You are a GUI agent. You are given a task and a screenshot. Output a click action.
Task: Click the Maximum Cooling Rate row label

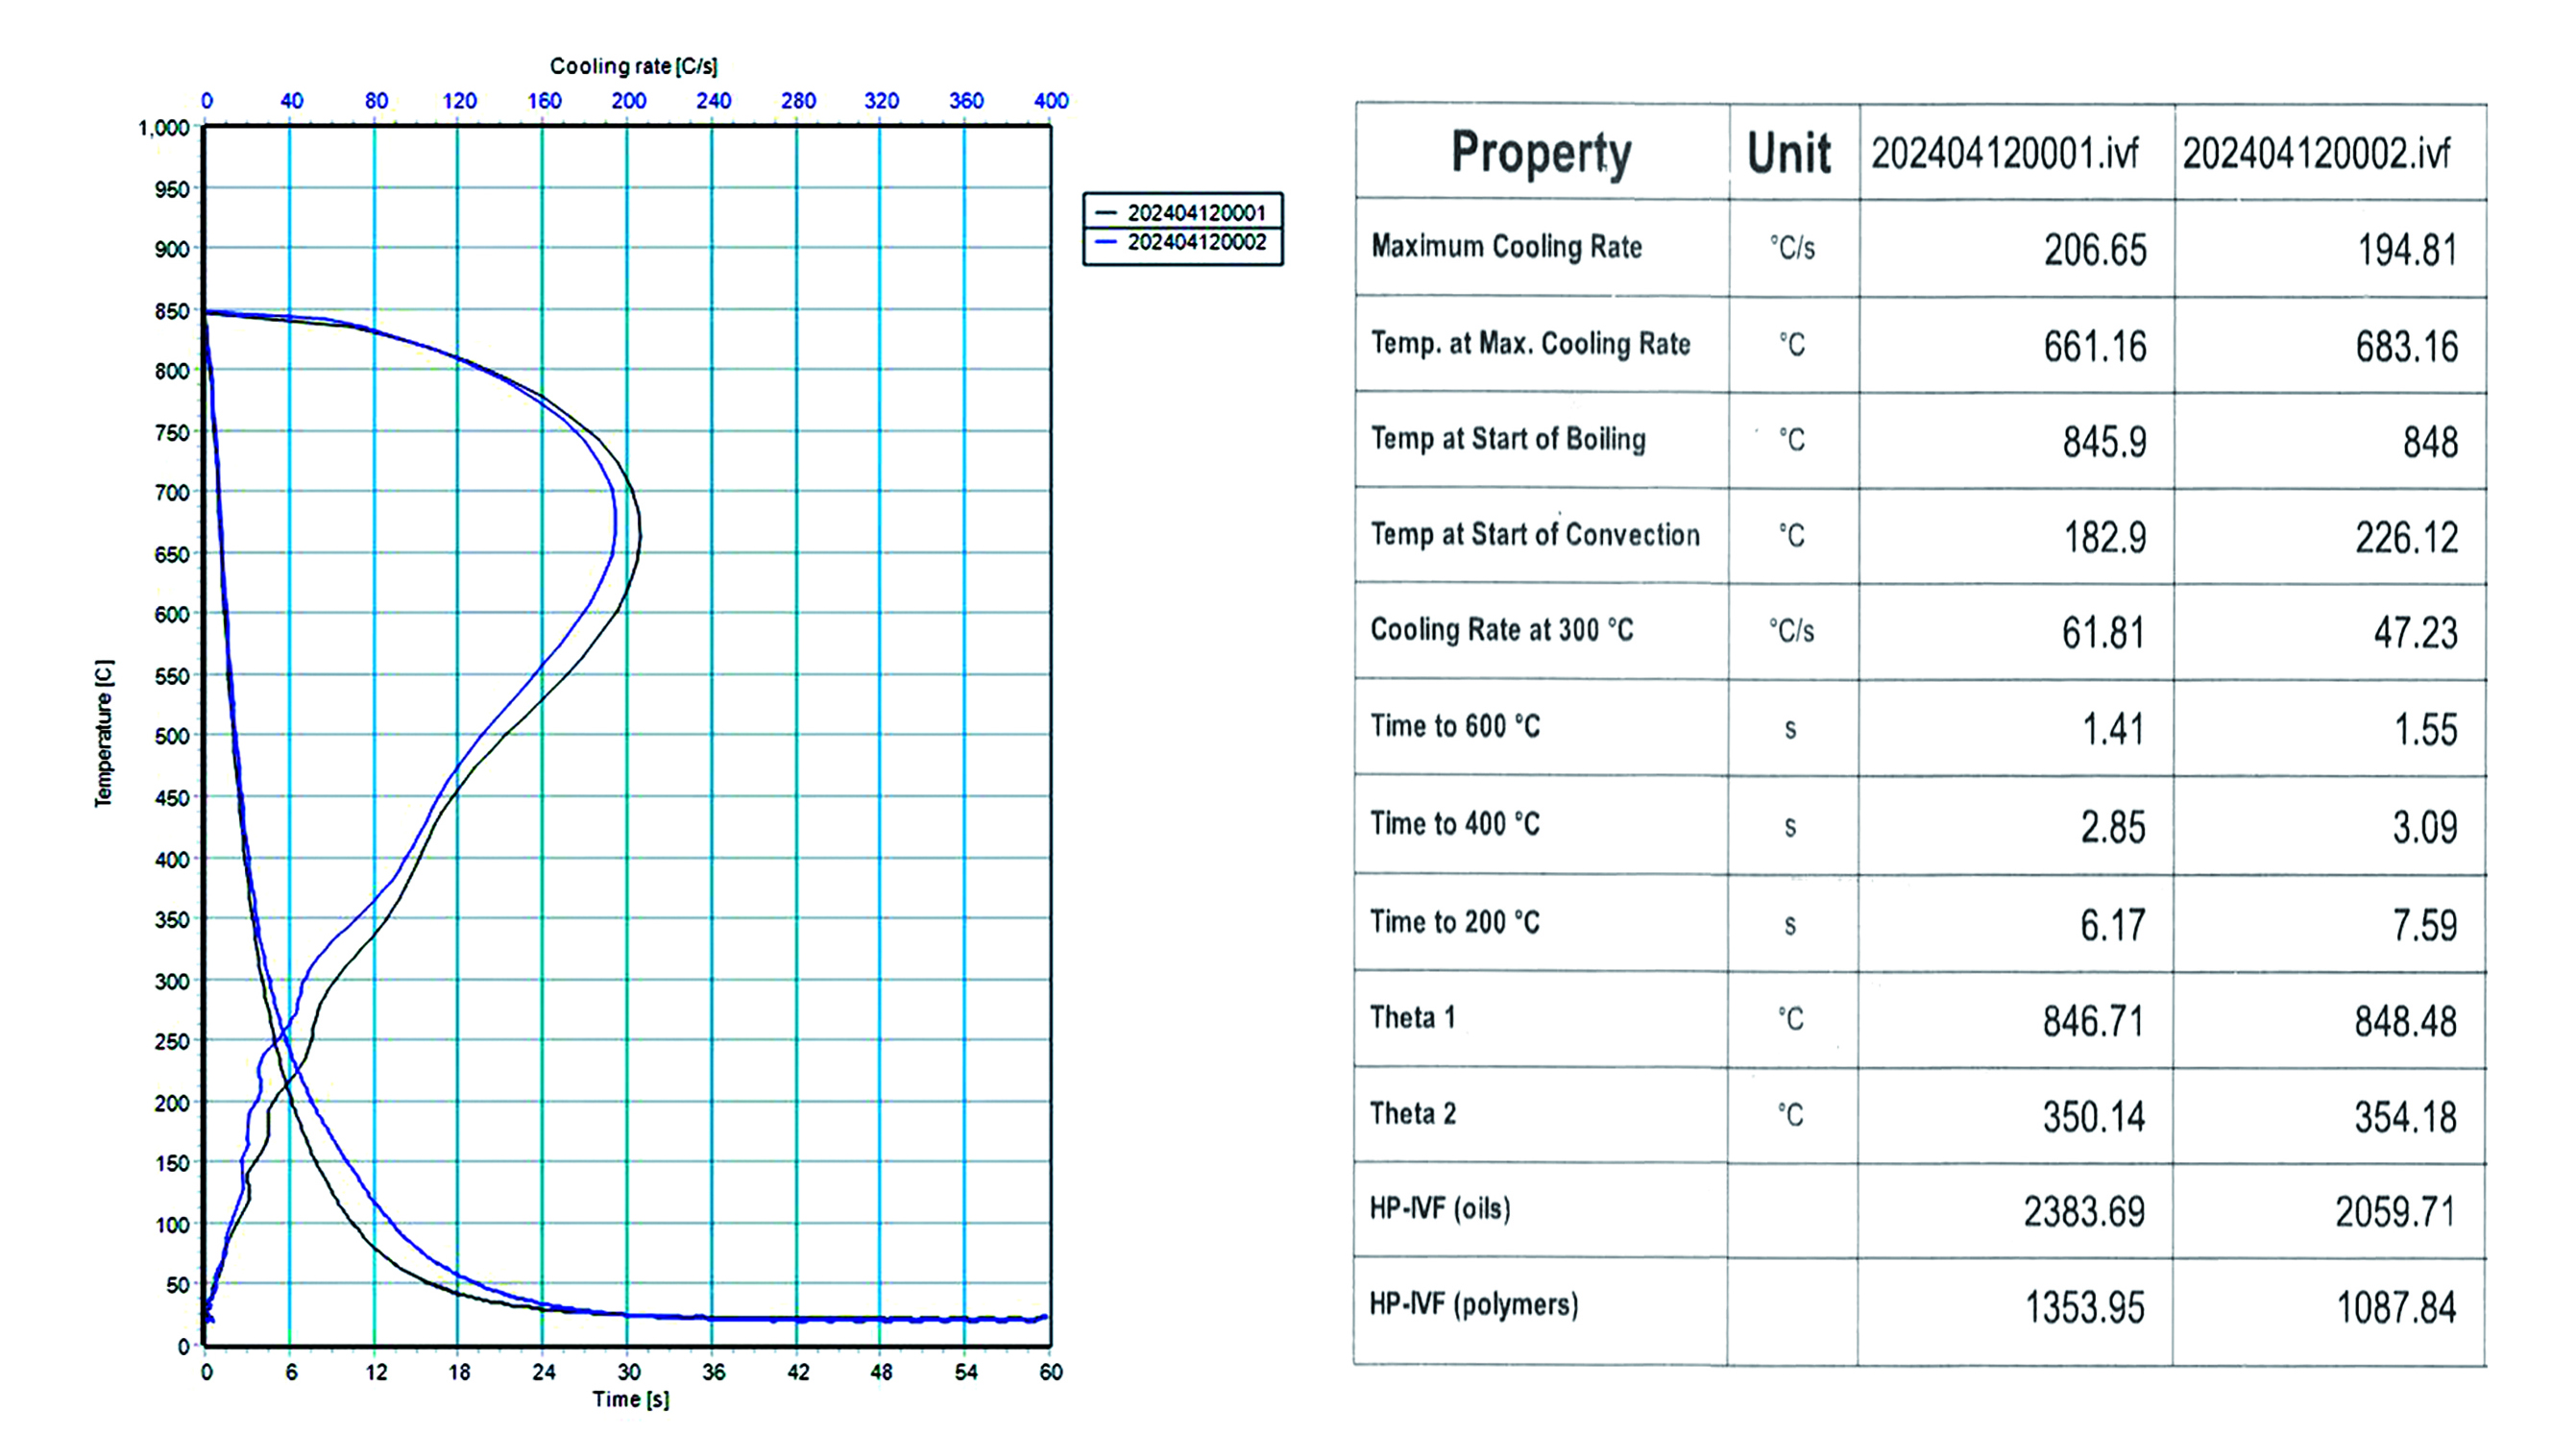[1506, 247]
